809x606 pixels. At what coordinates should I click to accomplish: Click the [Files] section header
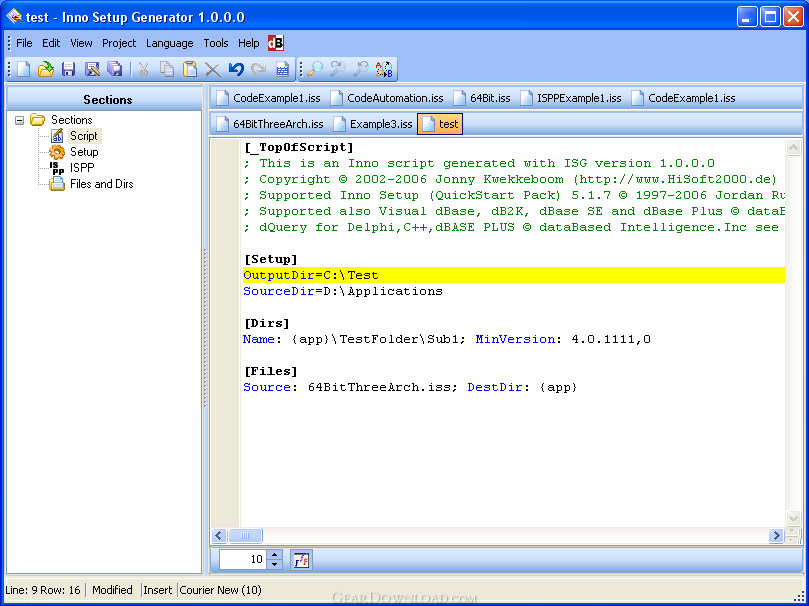(x=270, y=371)
